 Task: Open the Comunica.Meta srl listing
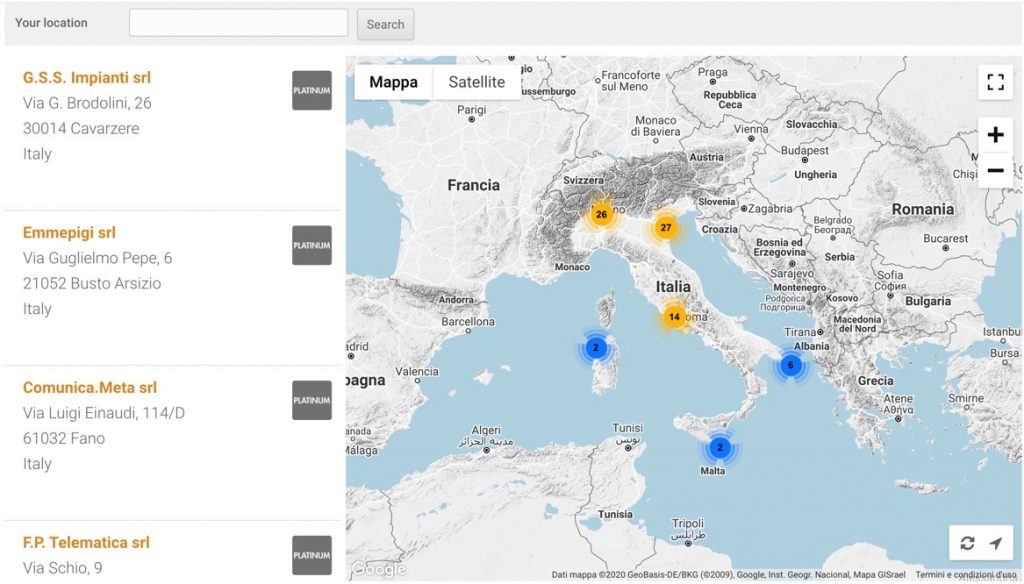90,388
